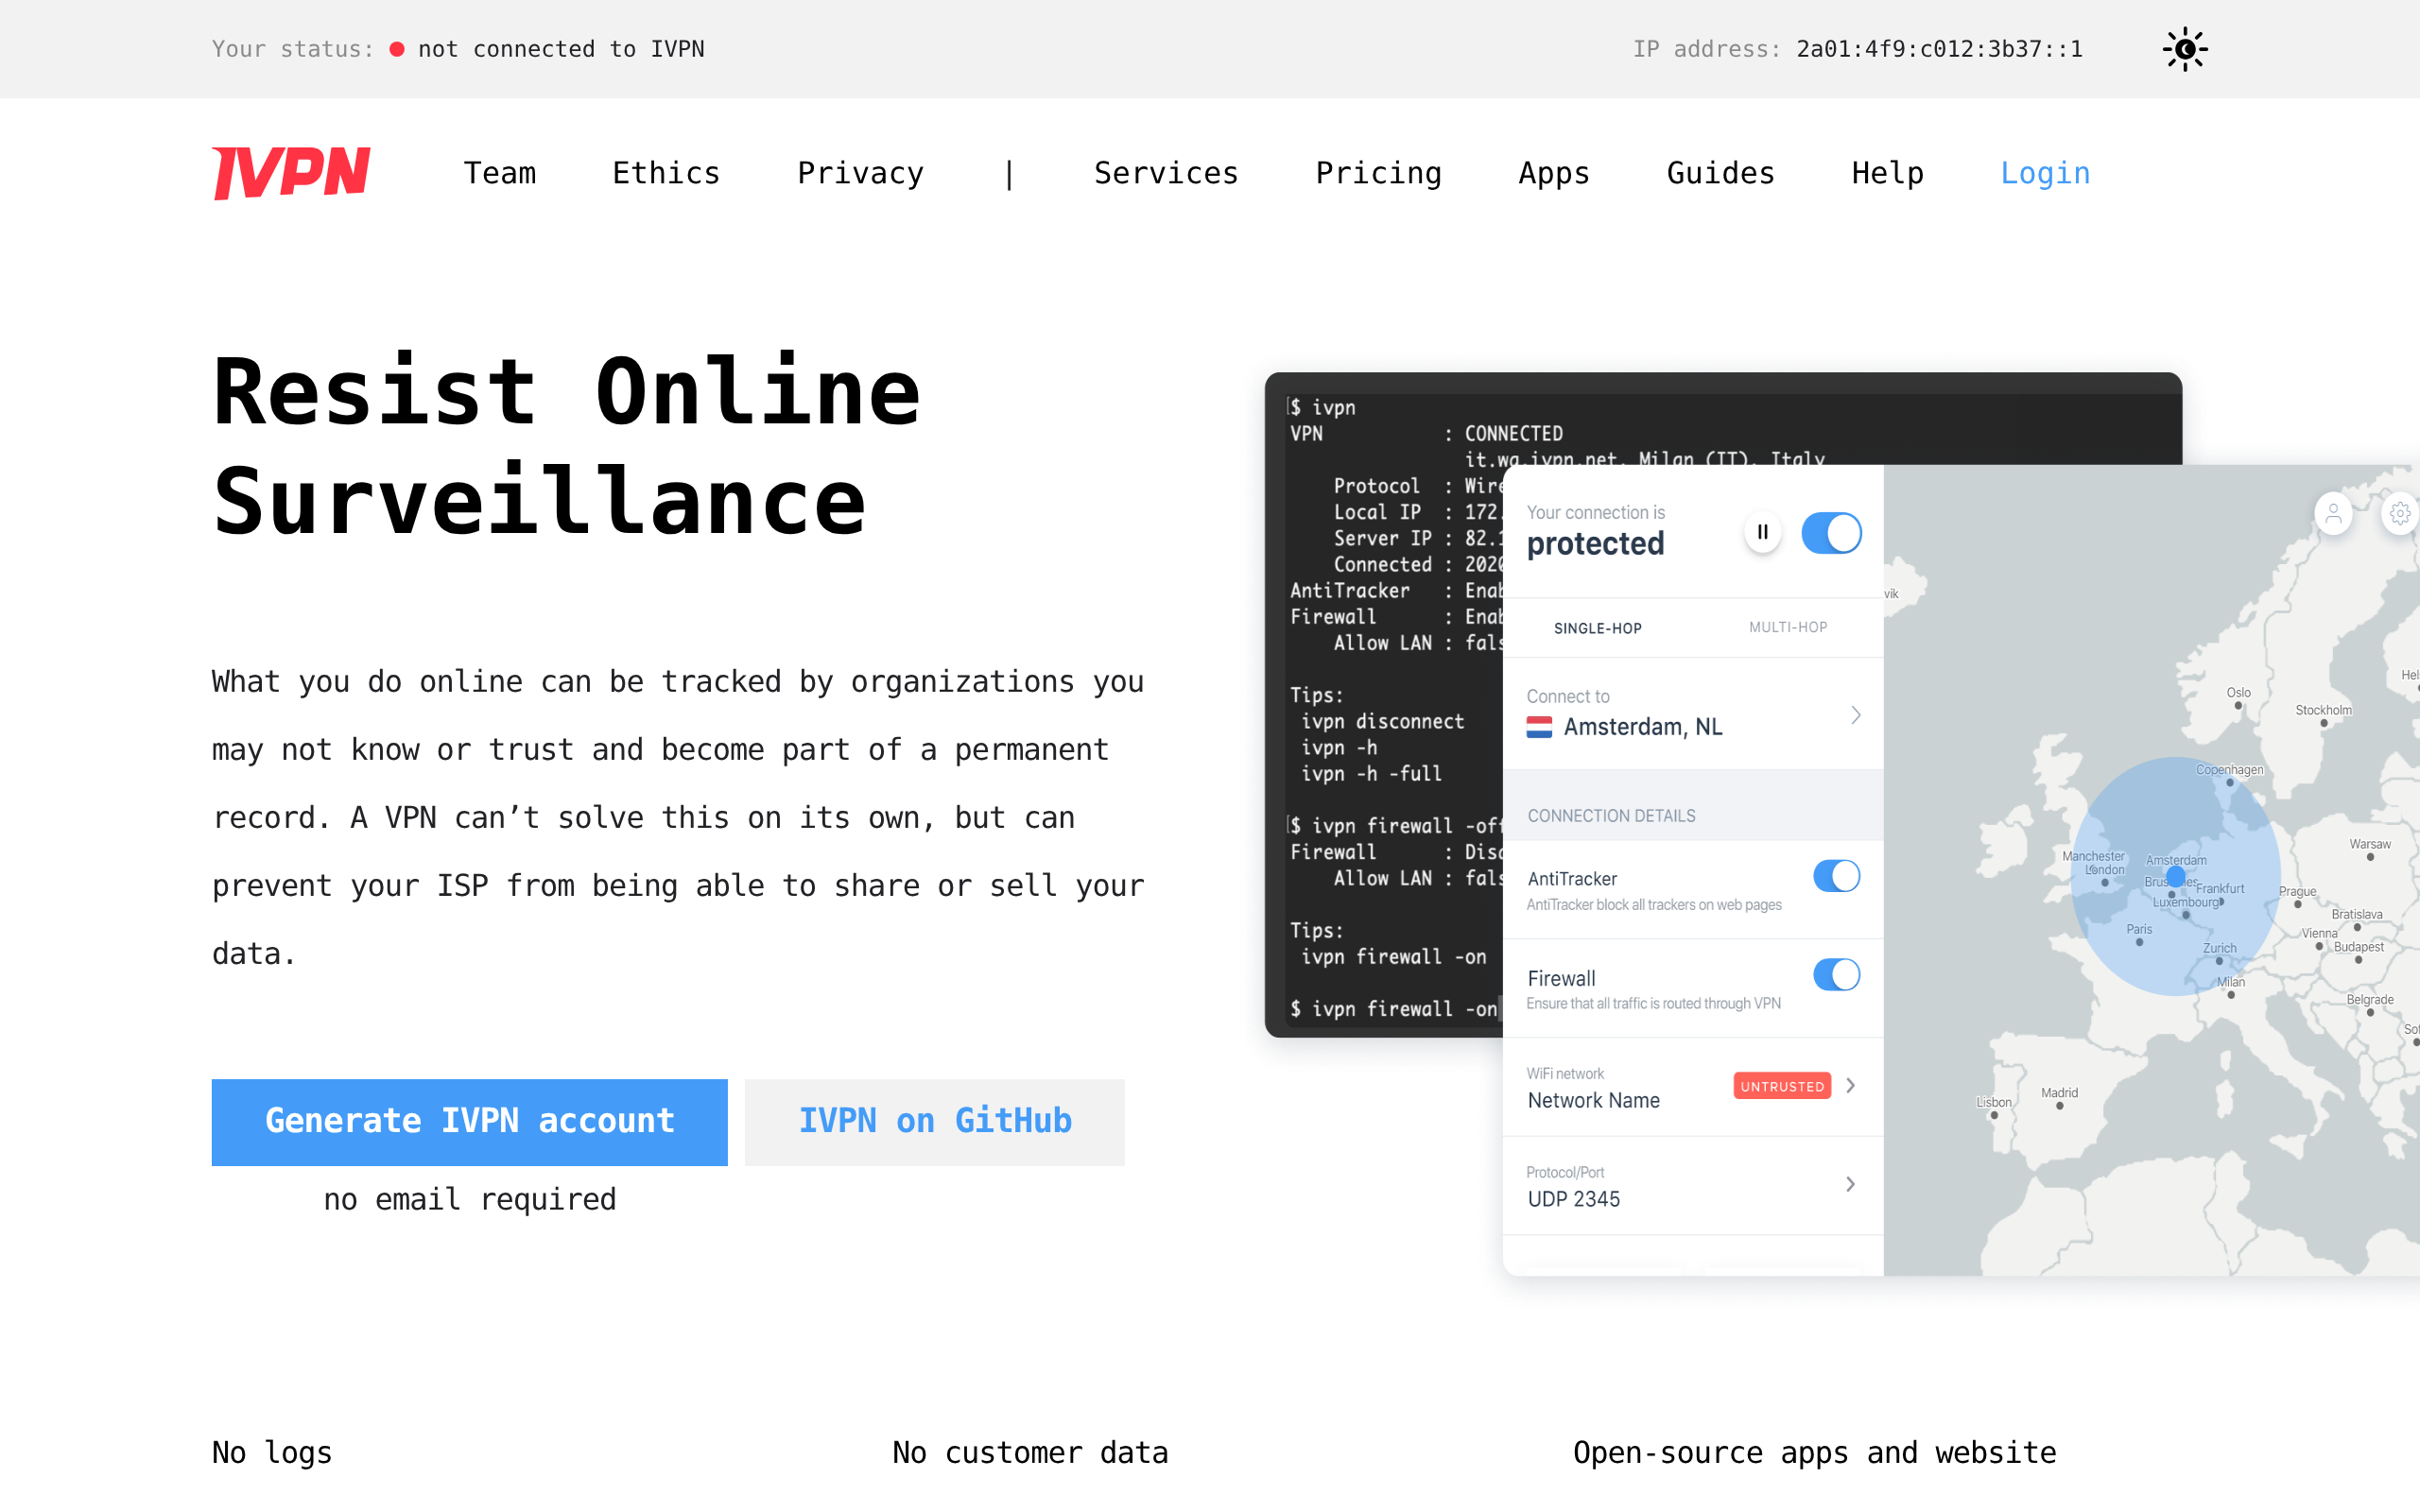The height and width of the screenshot is (1512, 2420).
Task: Toggle the light/dark theme sun icon
Action: (2184, 49)
